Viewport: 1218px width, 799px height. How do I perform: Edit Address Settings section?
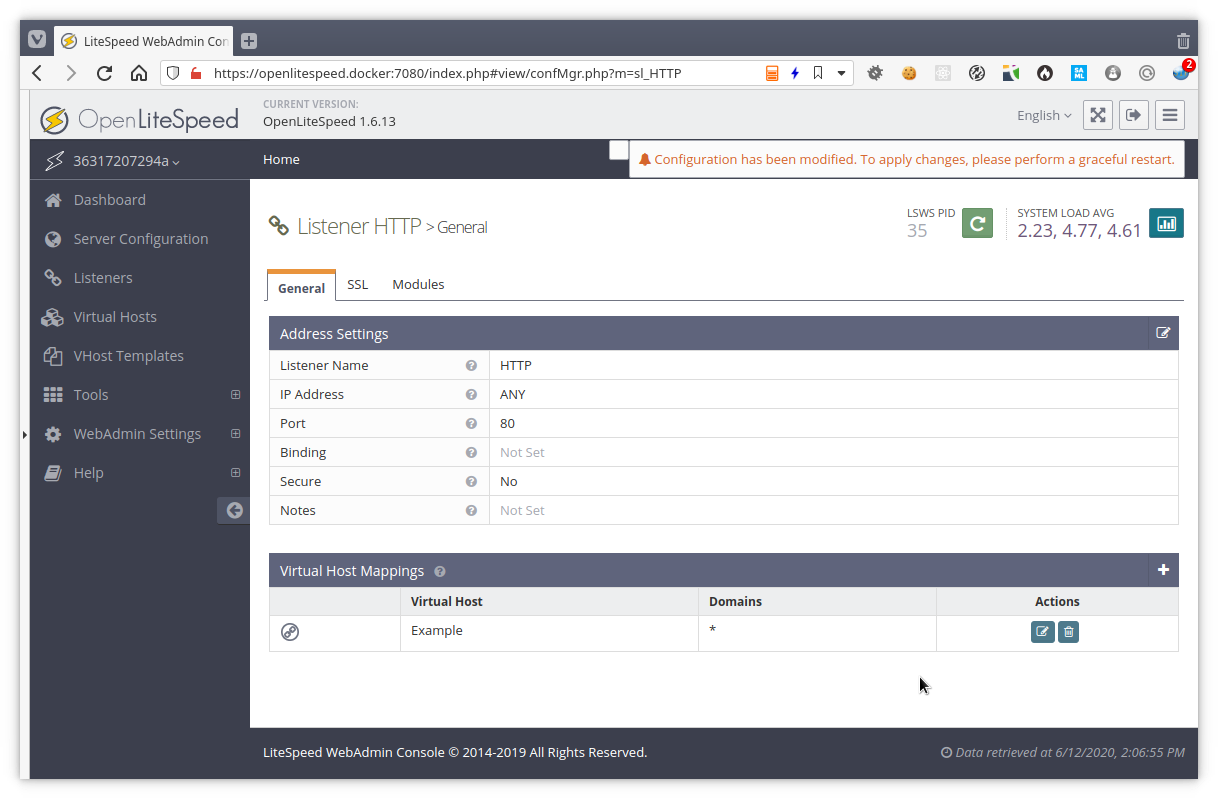click(x=1162, y=333)
